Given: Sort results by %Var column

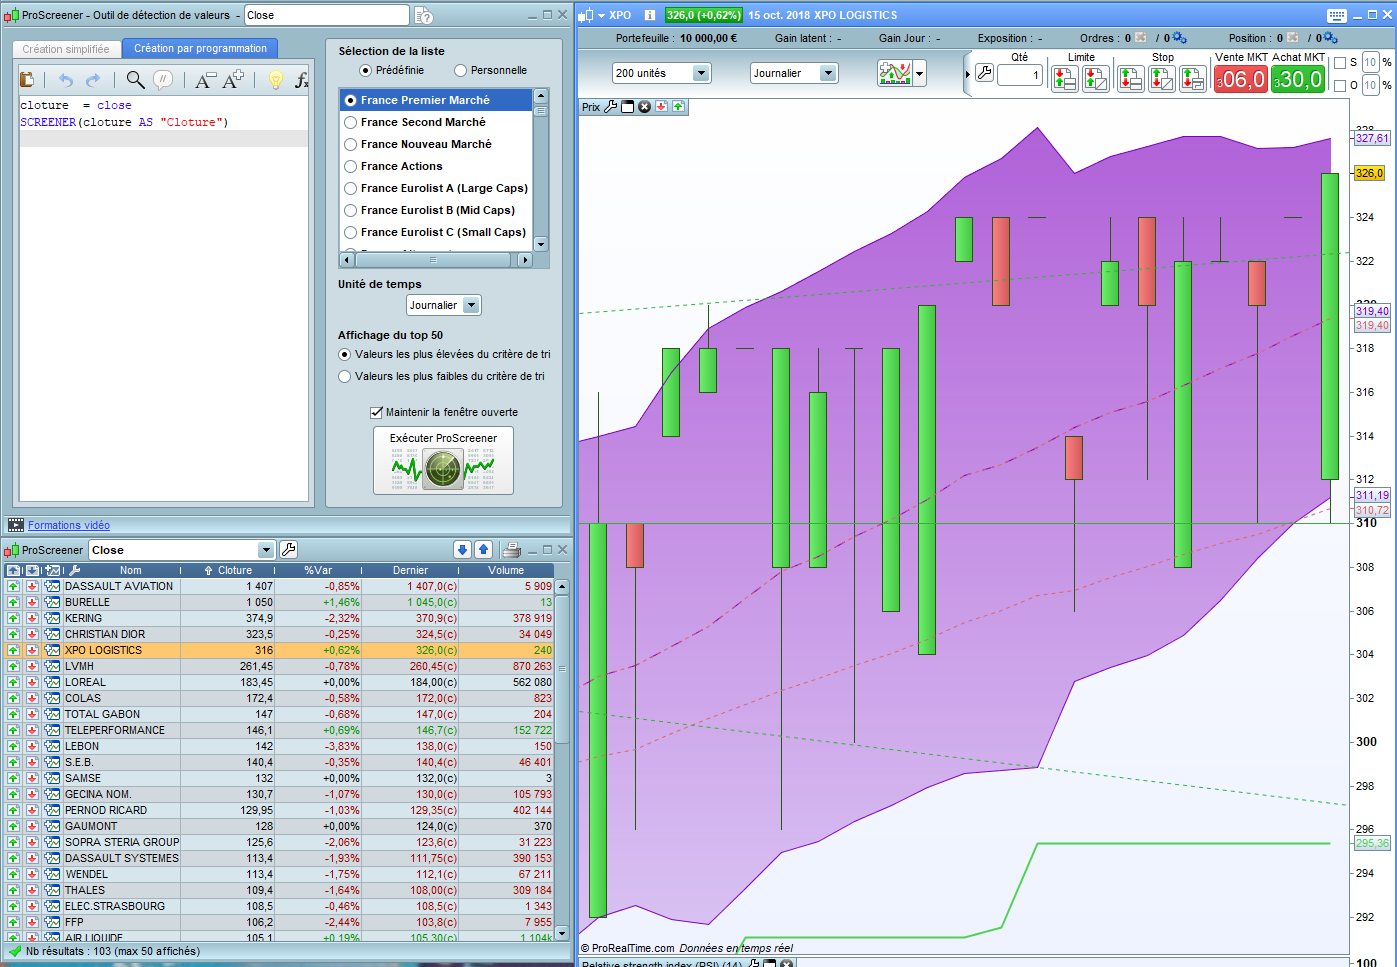Looking at the screenshot, I should click(318, 570).
